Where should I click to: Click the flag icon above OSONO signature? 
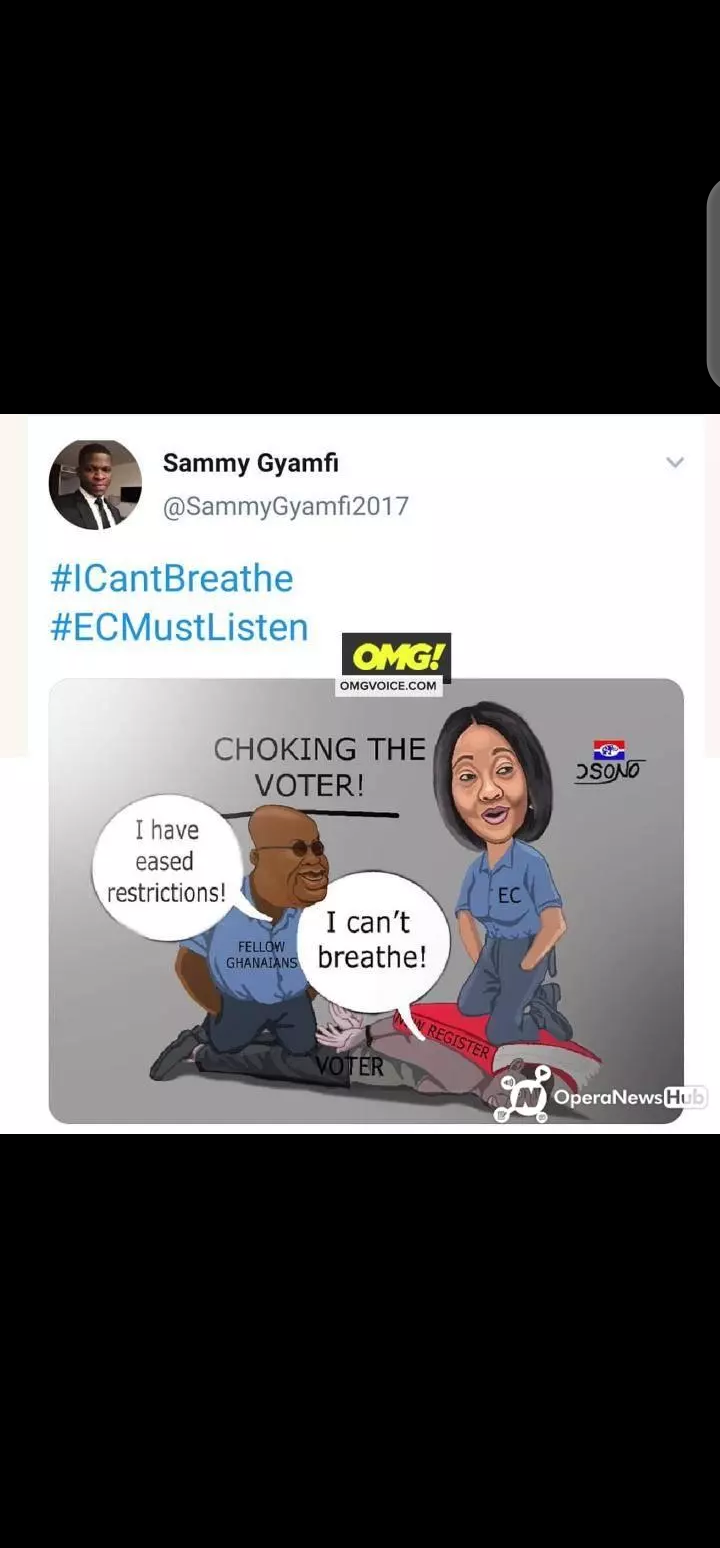(x=609, y=751)
